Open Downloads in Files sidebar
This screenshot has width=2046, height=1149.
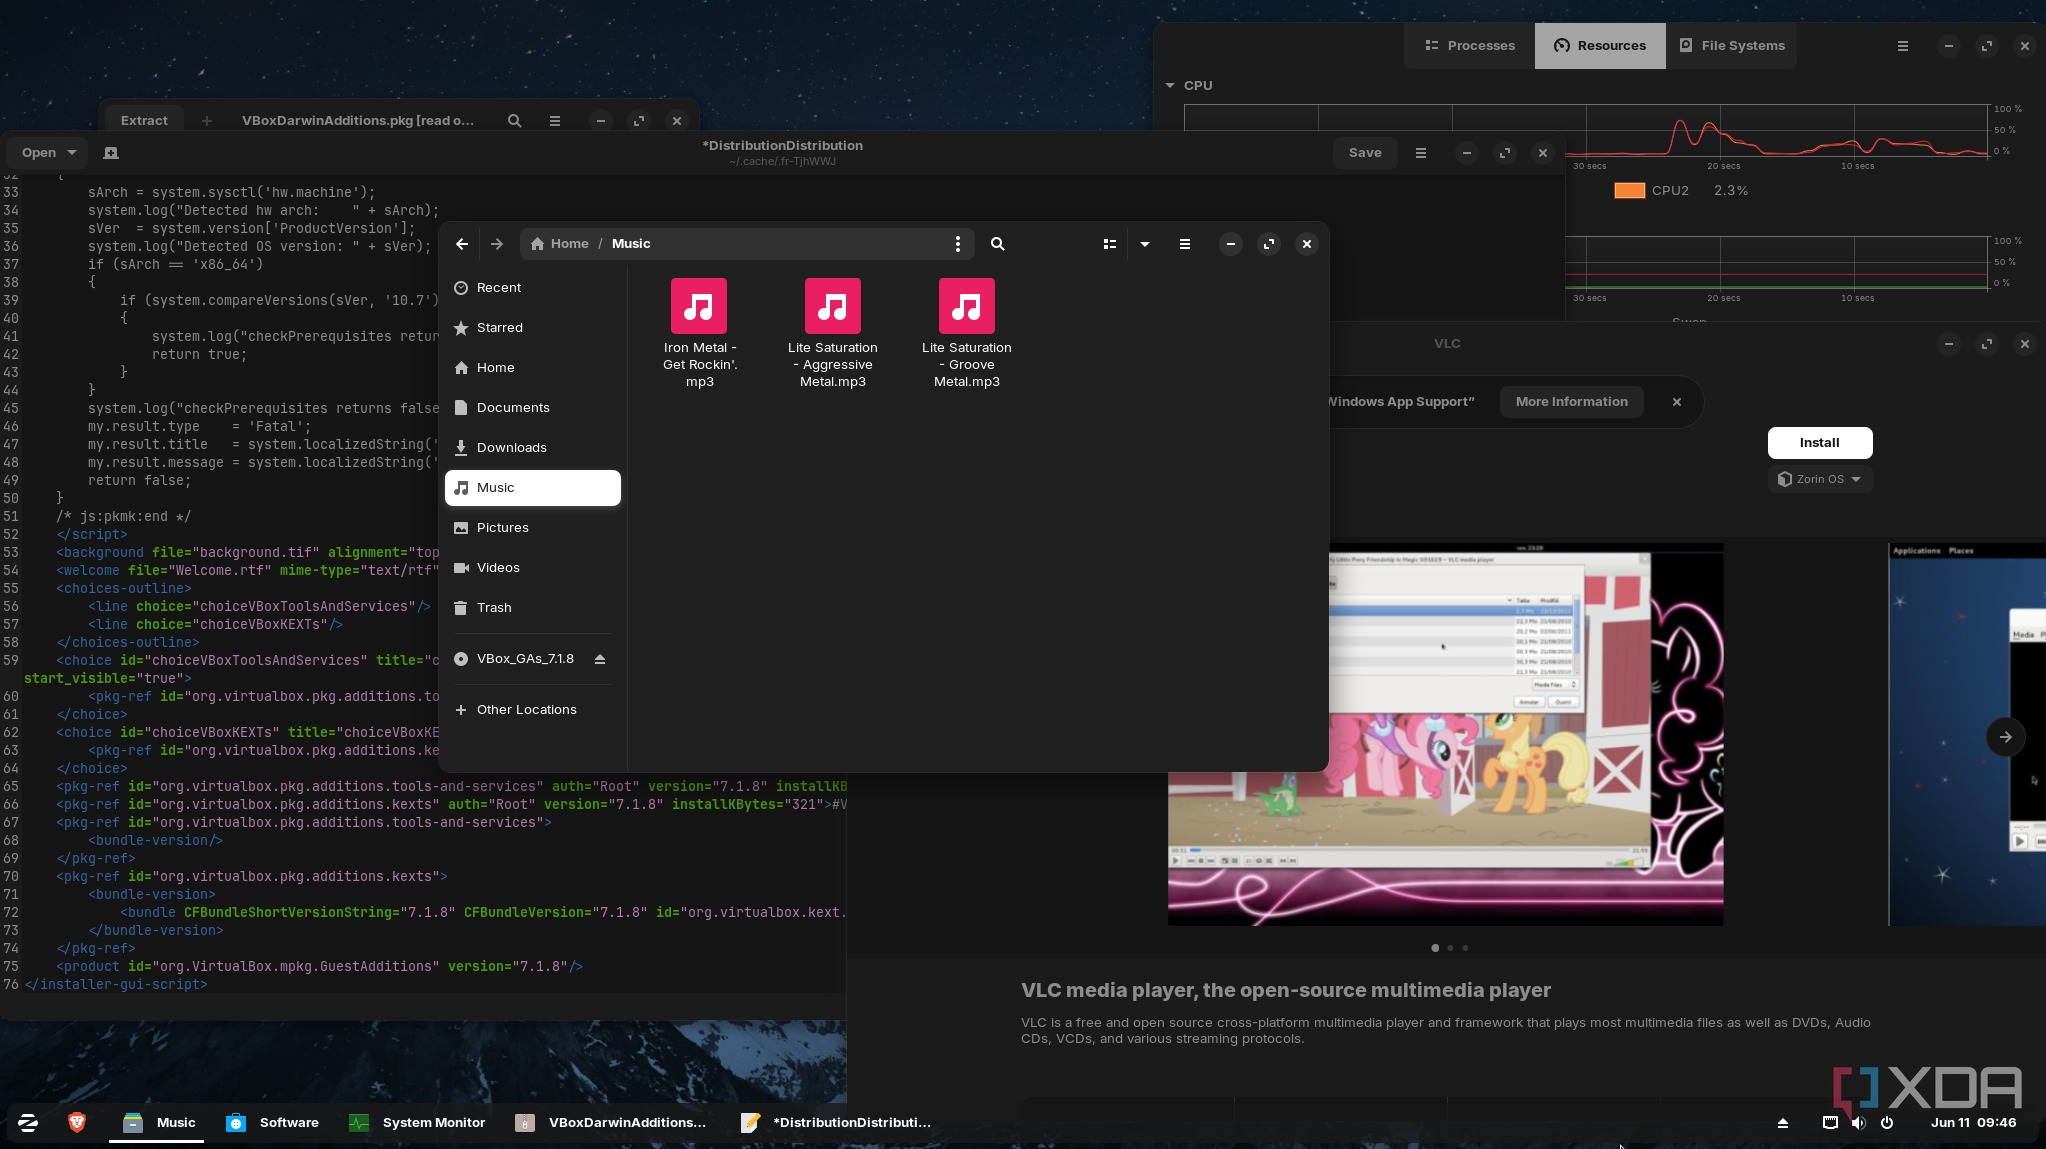533,448
